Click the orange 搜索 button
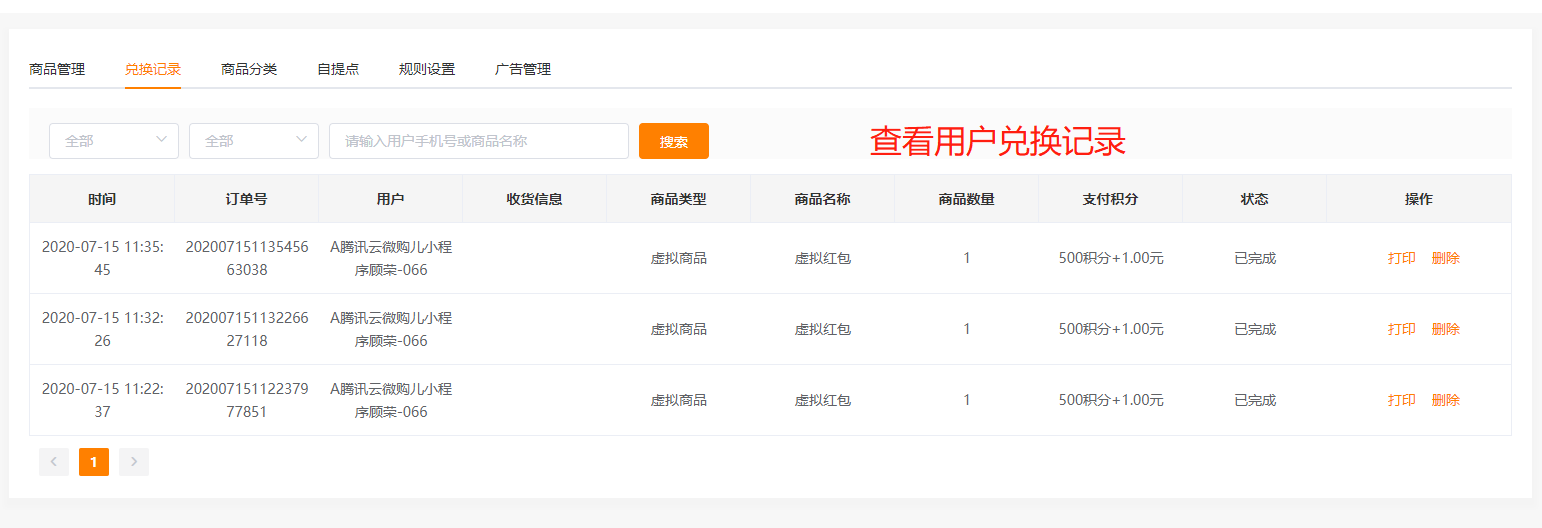The image size is (1542, 528). click(674, 141)
